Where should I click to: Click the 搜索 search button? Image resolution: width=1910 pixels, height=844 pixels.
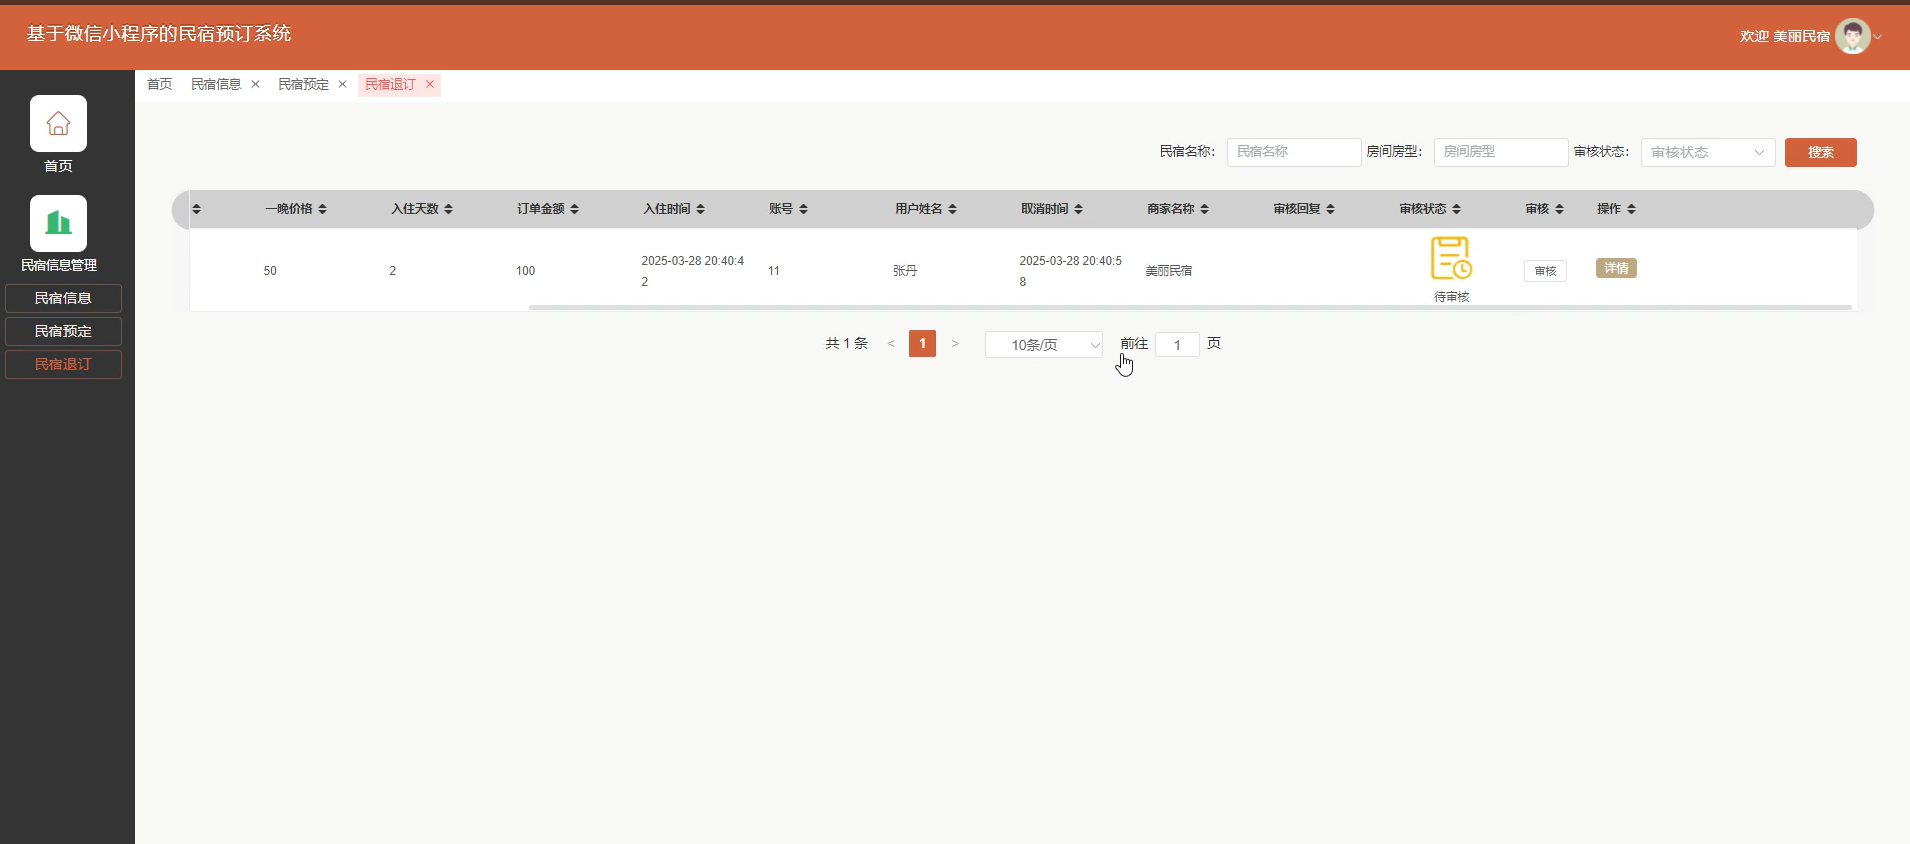pos(1820,152)
